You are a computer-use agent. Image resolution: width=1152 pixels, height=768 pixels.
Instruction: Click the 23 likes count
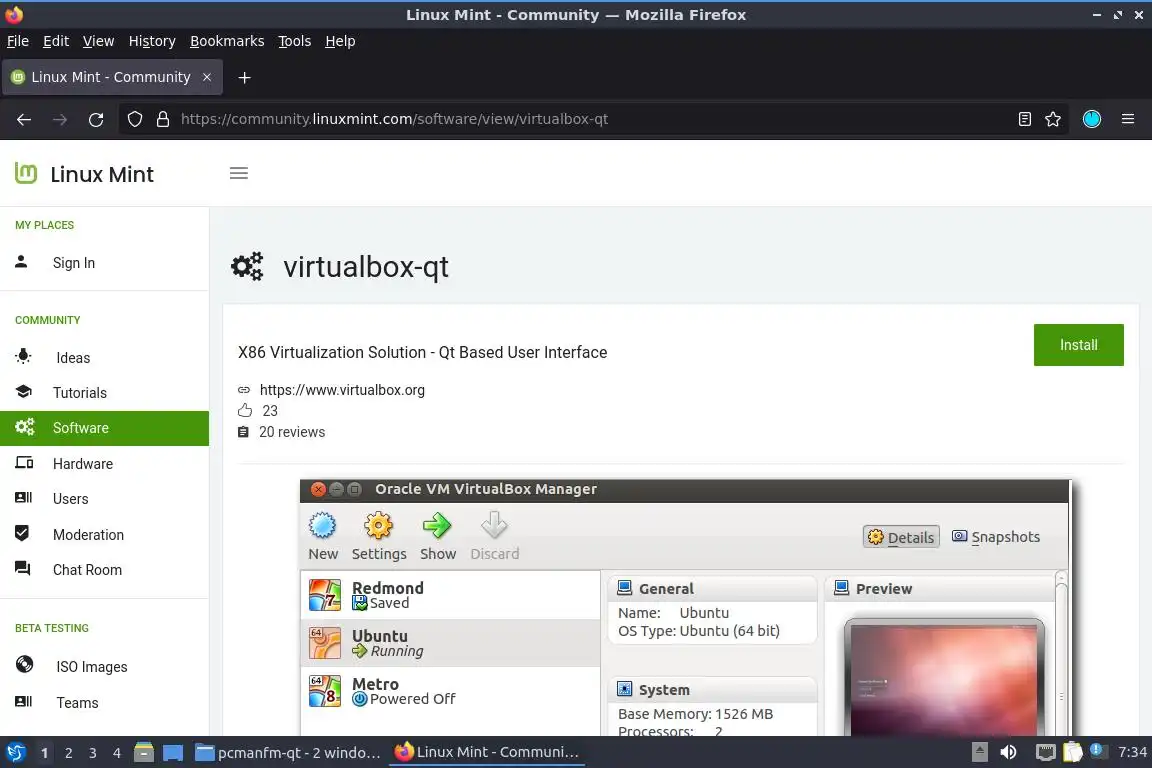(270, 411)
